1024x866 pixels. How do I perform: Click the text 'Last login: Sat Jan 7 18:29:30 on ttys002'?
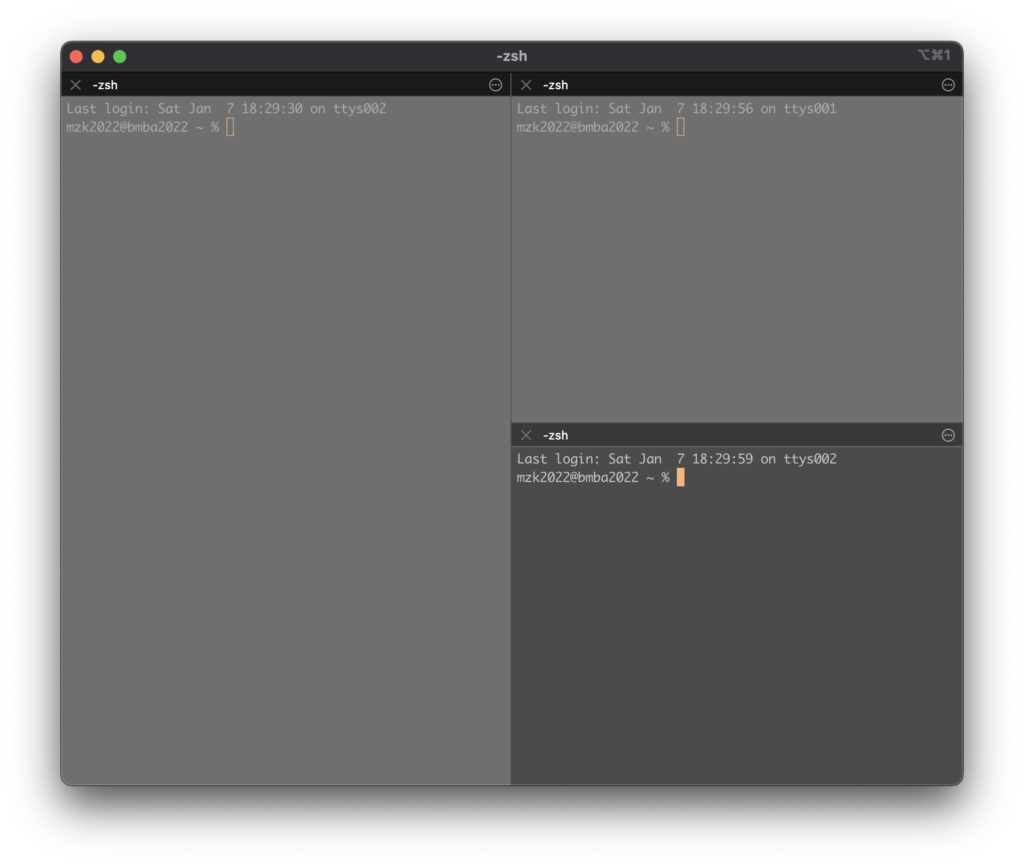(226, 108)
